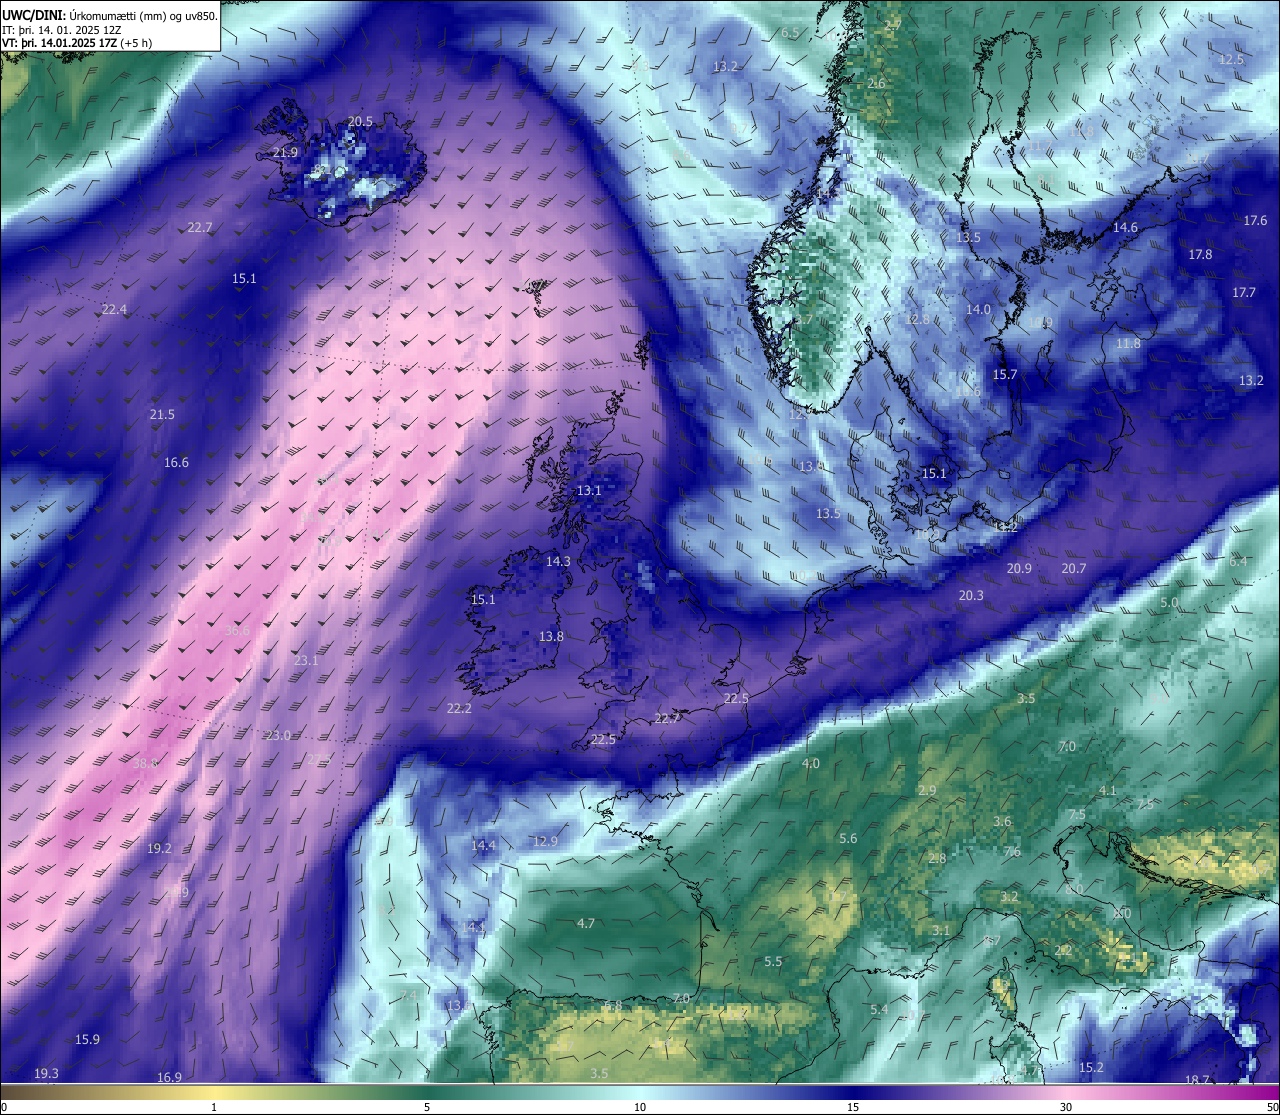Click the 23.0 value in the Atlantic
The width and height of the screenshot is (1280, 1115).
coord(278,735)
